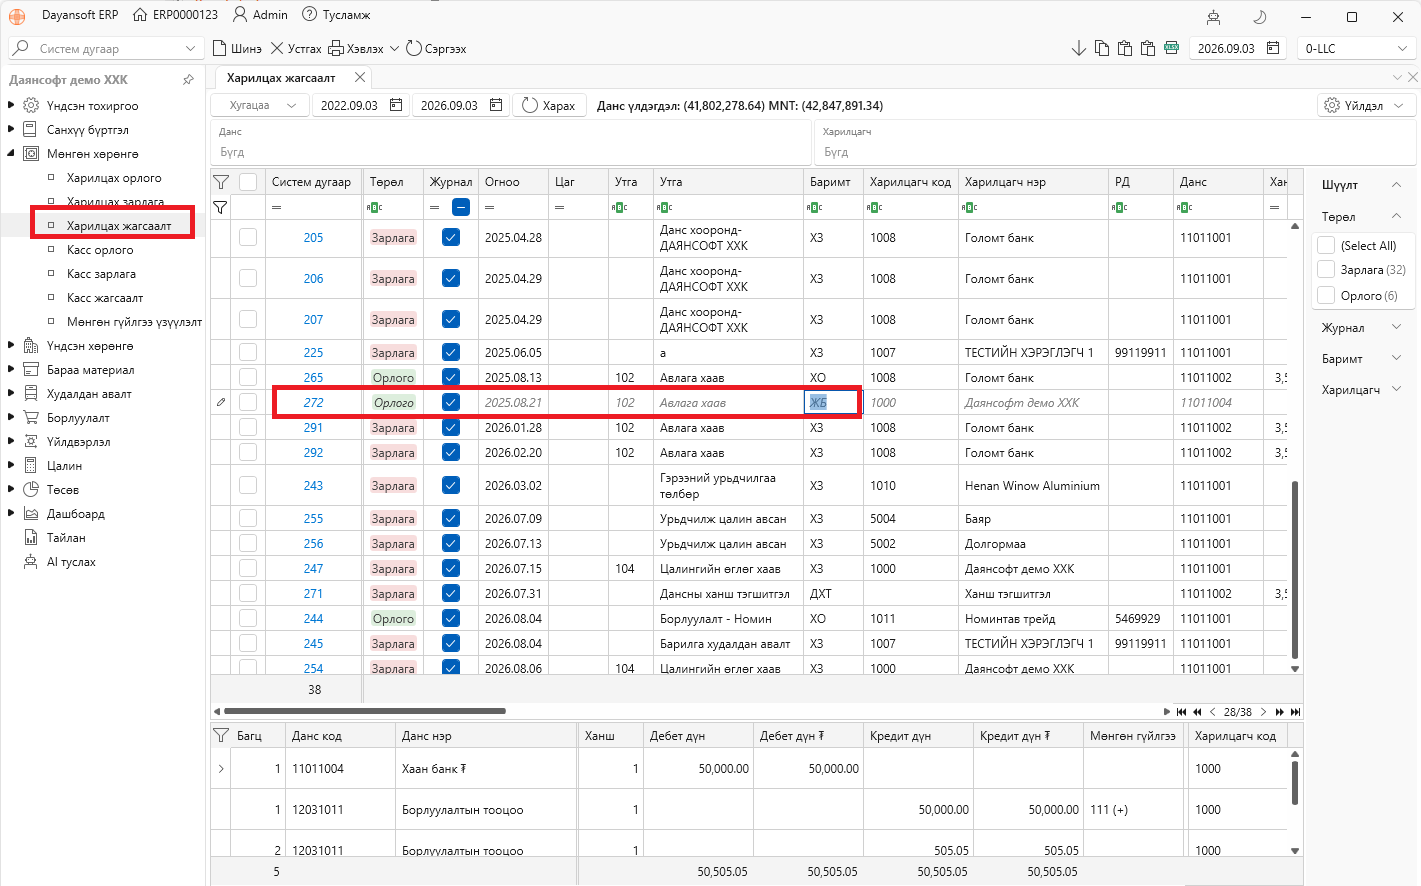Open AI туслах in the sidebar
This screenshot has width=1421, height=886.
71,562
